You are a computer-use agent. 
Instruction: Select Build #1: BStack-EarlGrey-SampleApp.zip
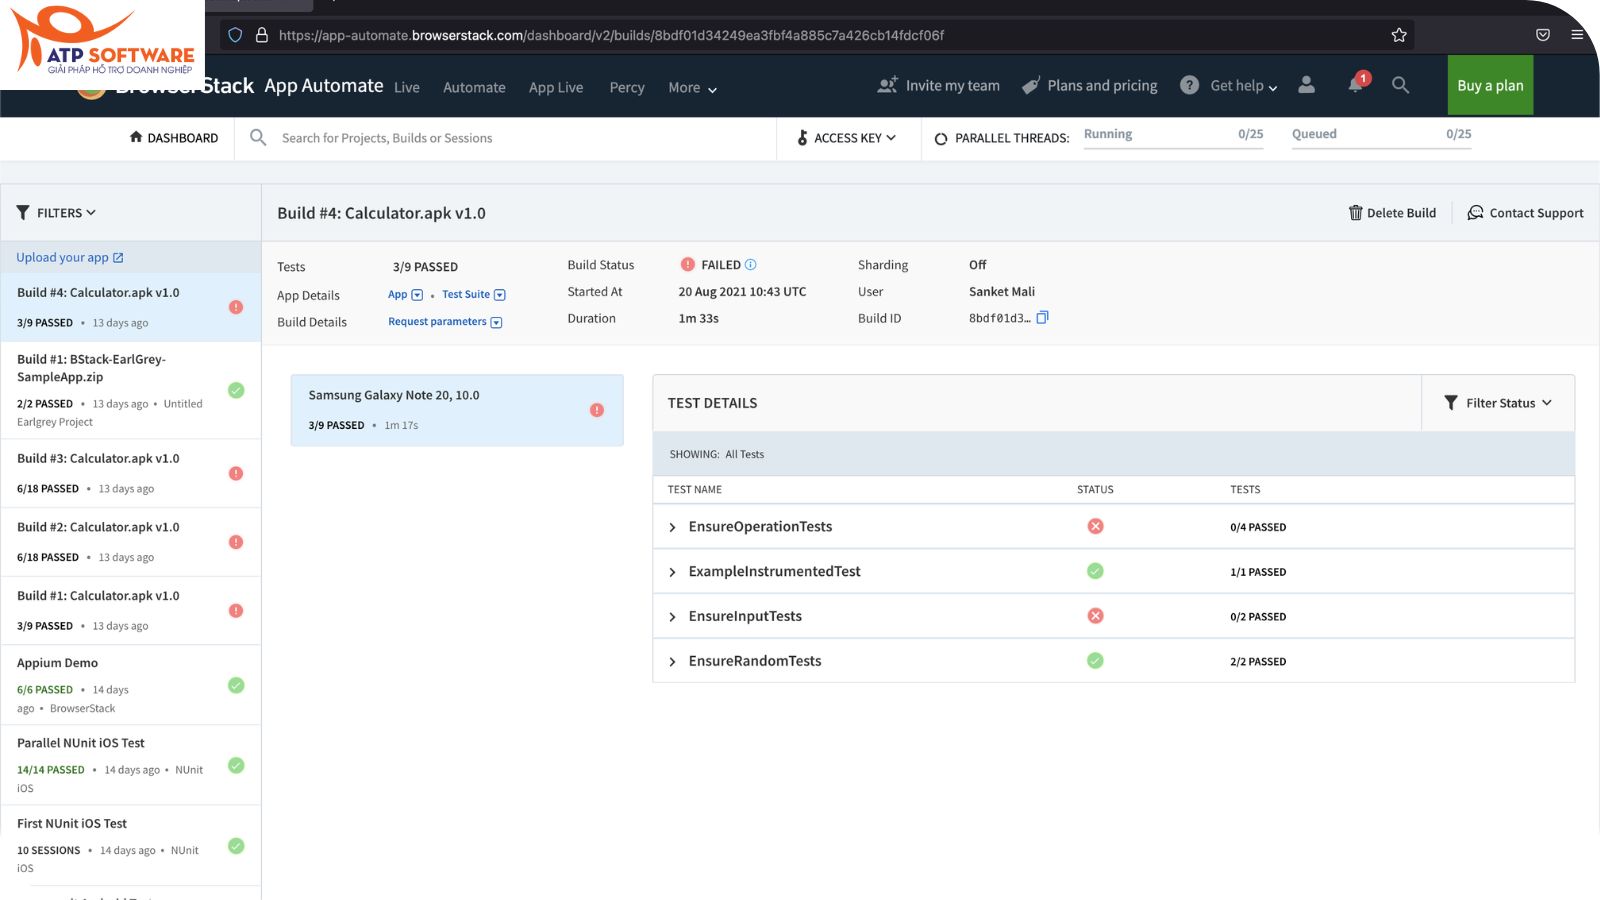[x=130, y=390]
